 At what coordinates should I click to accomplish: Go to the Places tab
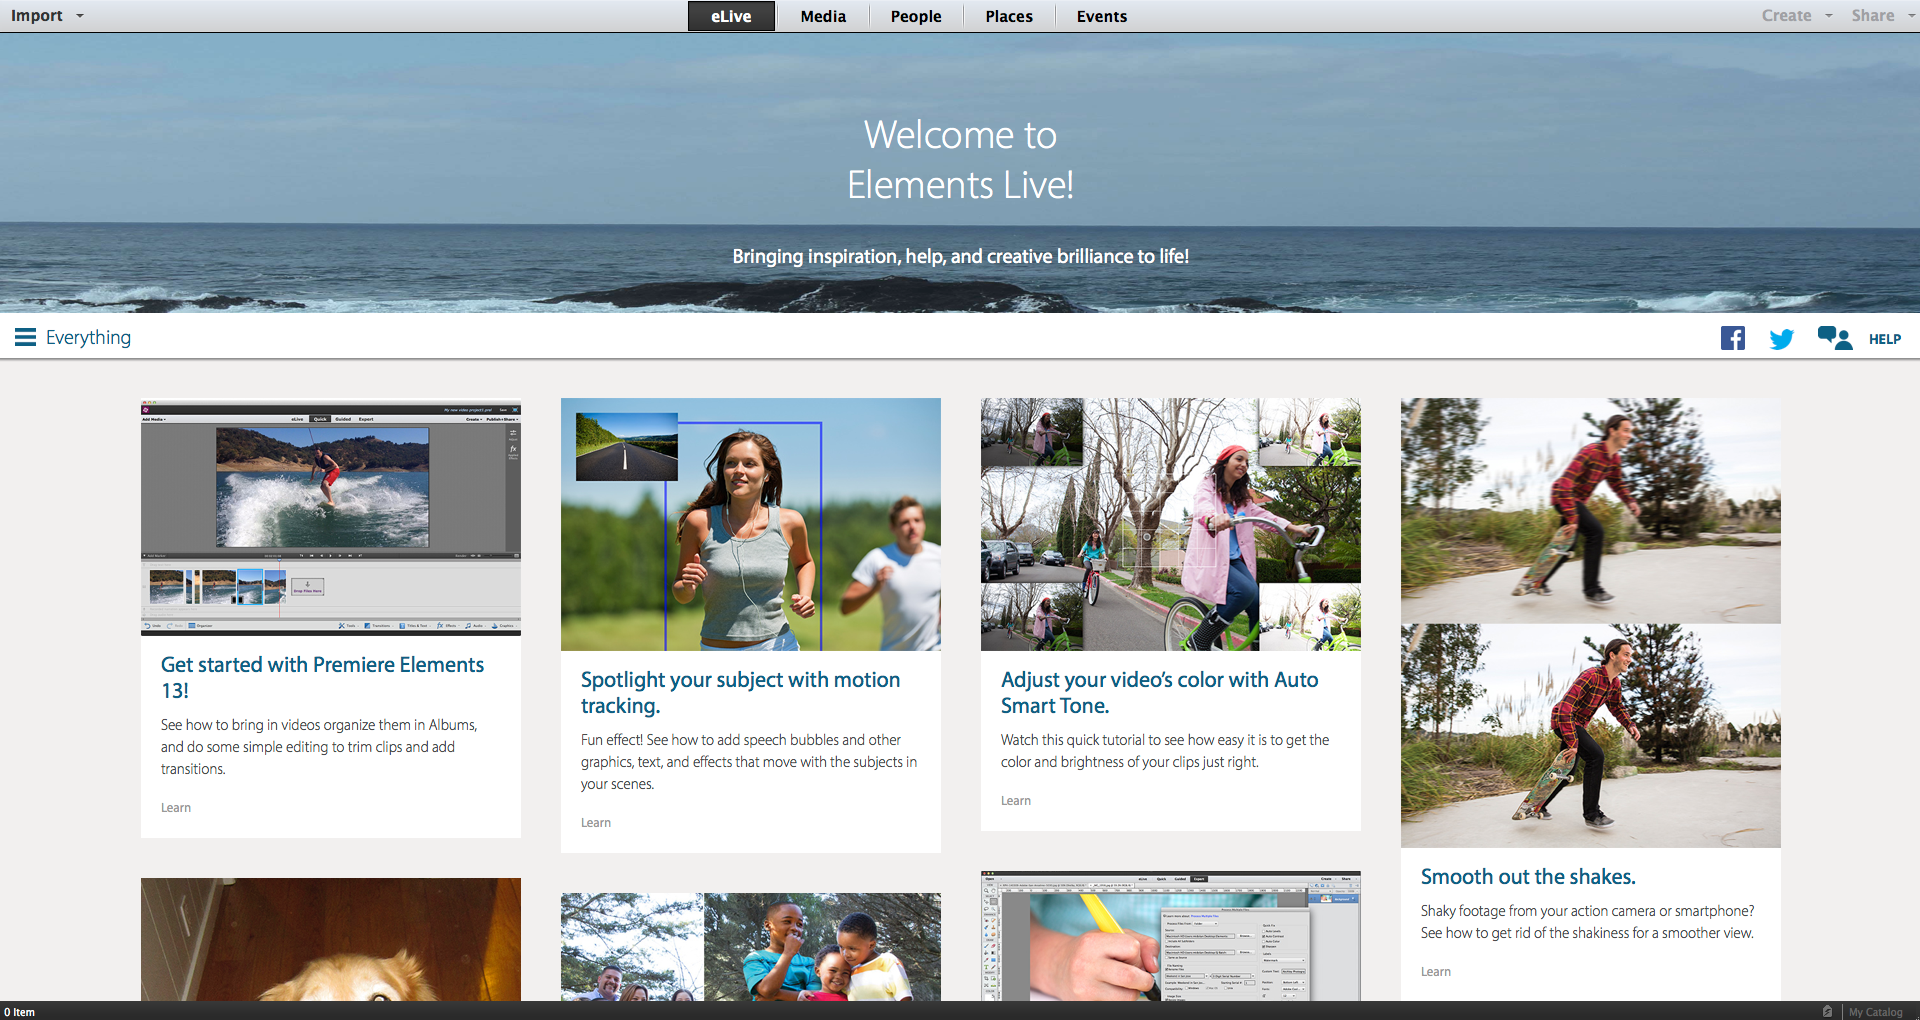point(1009,16)
